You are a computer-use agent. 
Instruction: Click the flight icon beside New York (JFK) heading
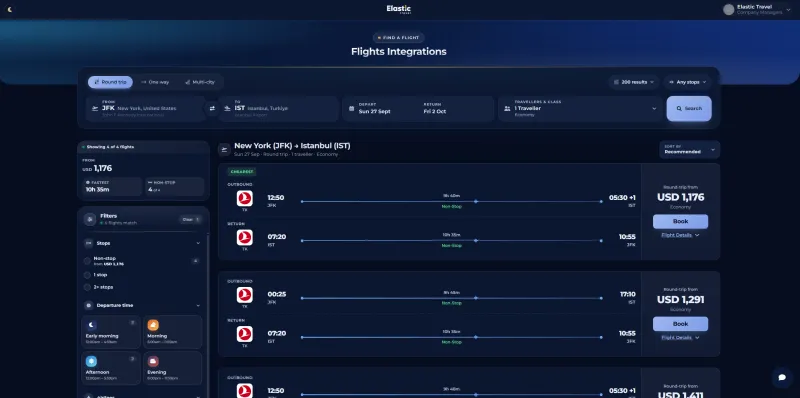coord(224,150)
